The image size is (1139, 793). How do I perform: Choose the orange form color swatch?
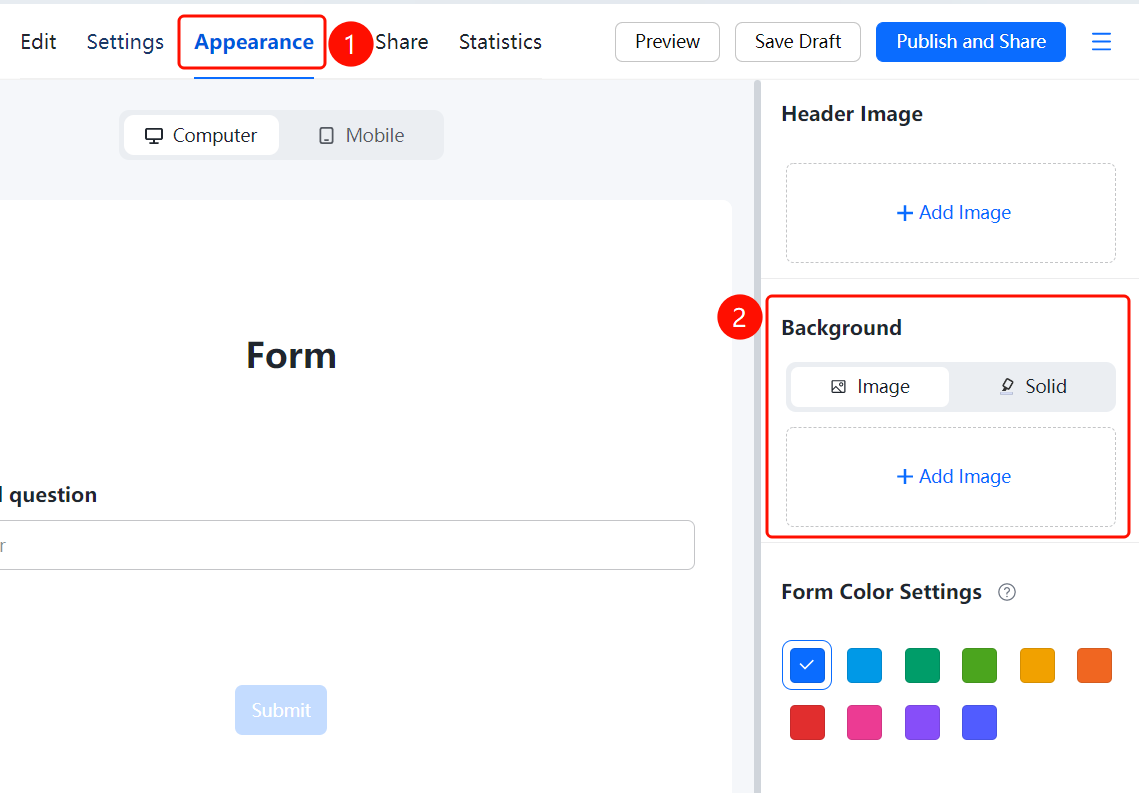click(1094, 665)
